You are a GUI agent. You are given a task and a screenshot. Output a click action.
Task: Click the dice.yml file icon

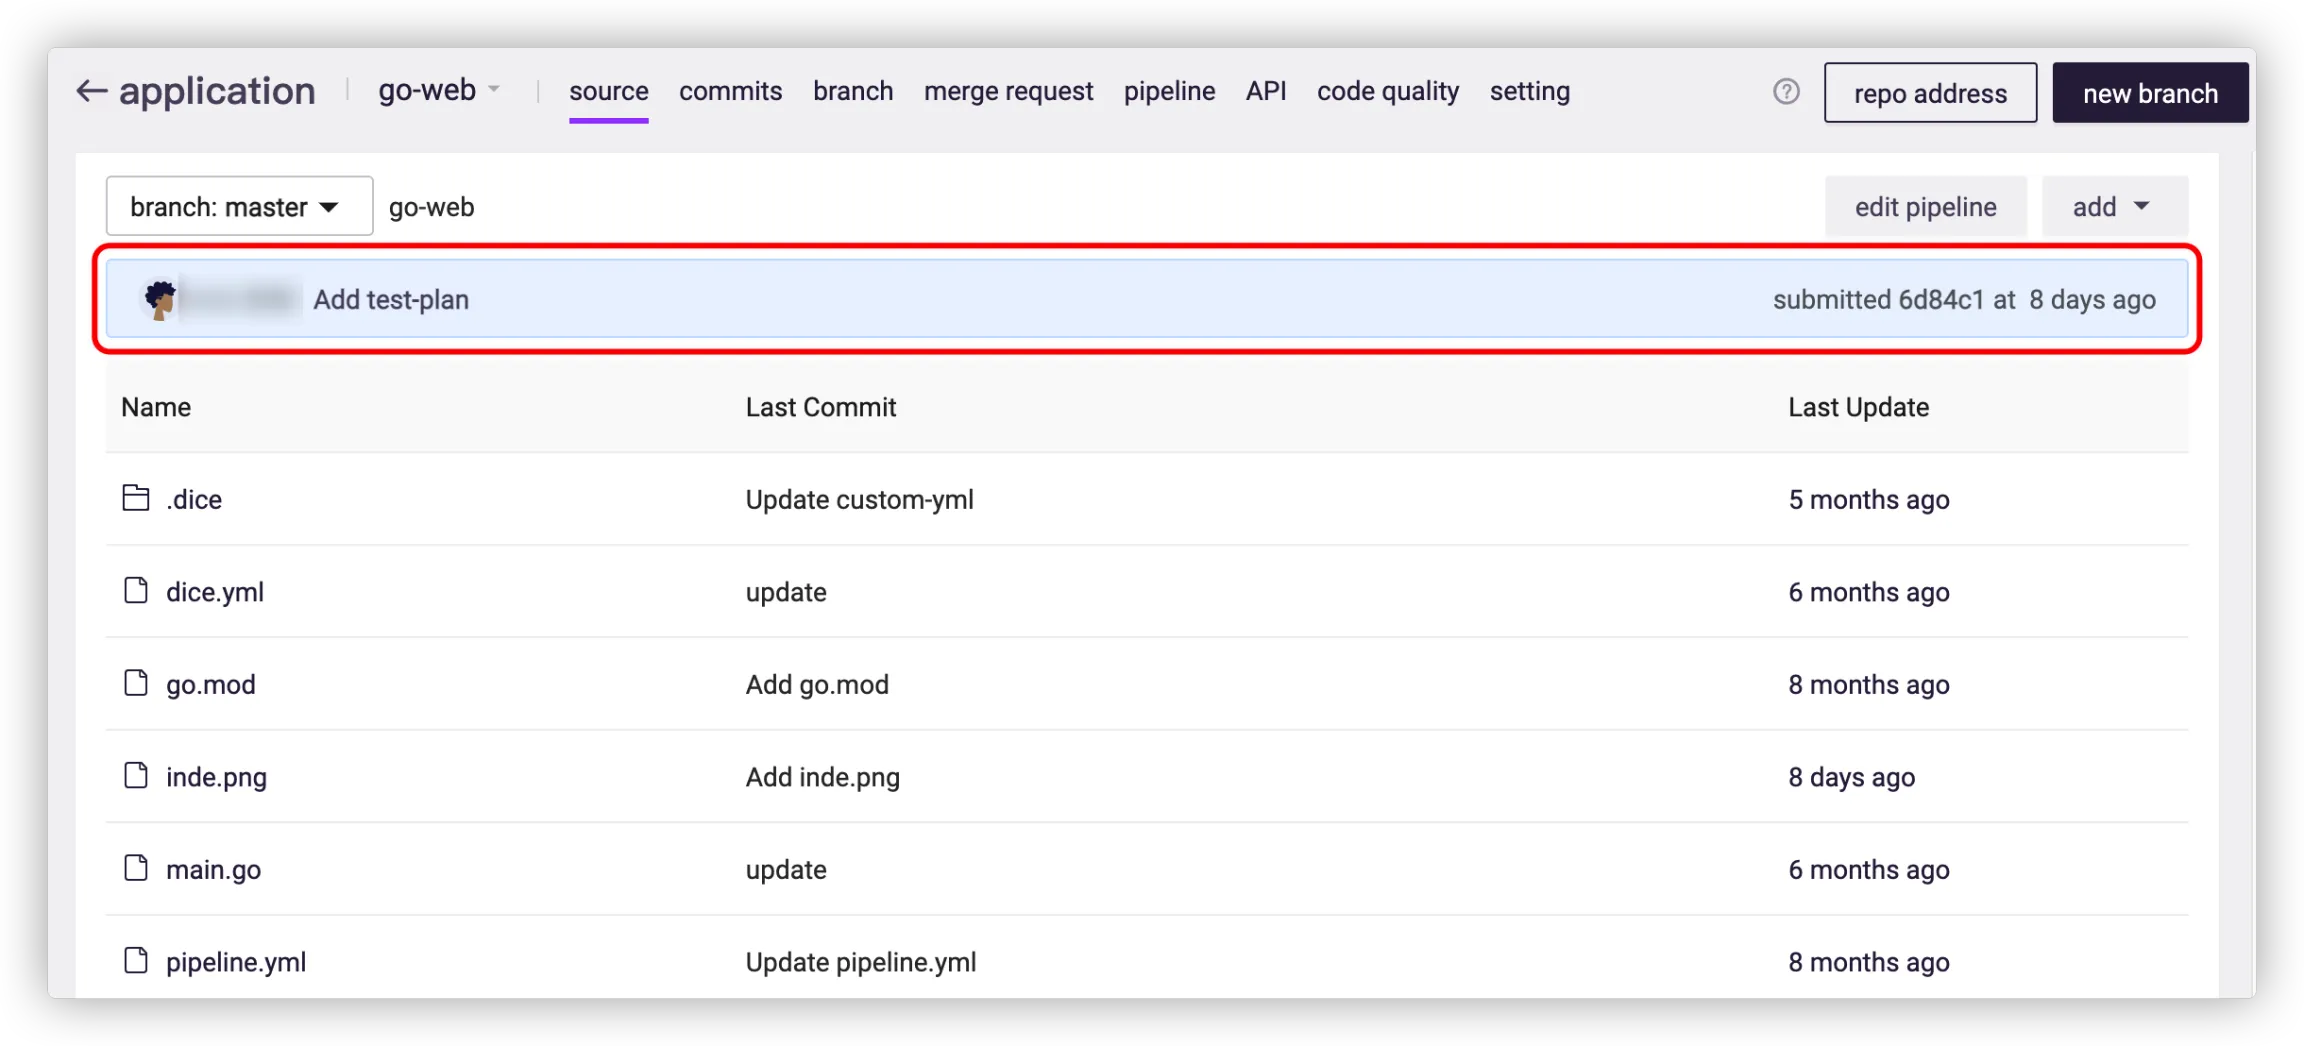136,591
